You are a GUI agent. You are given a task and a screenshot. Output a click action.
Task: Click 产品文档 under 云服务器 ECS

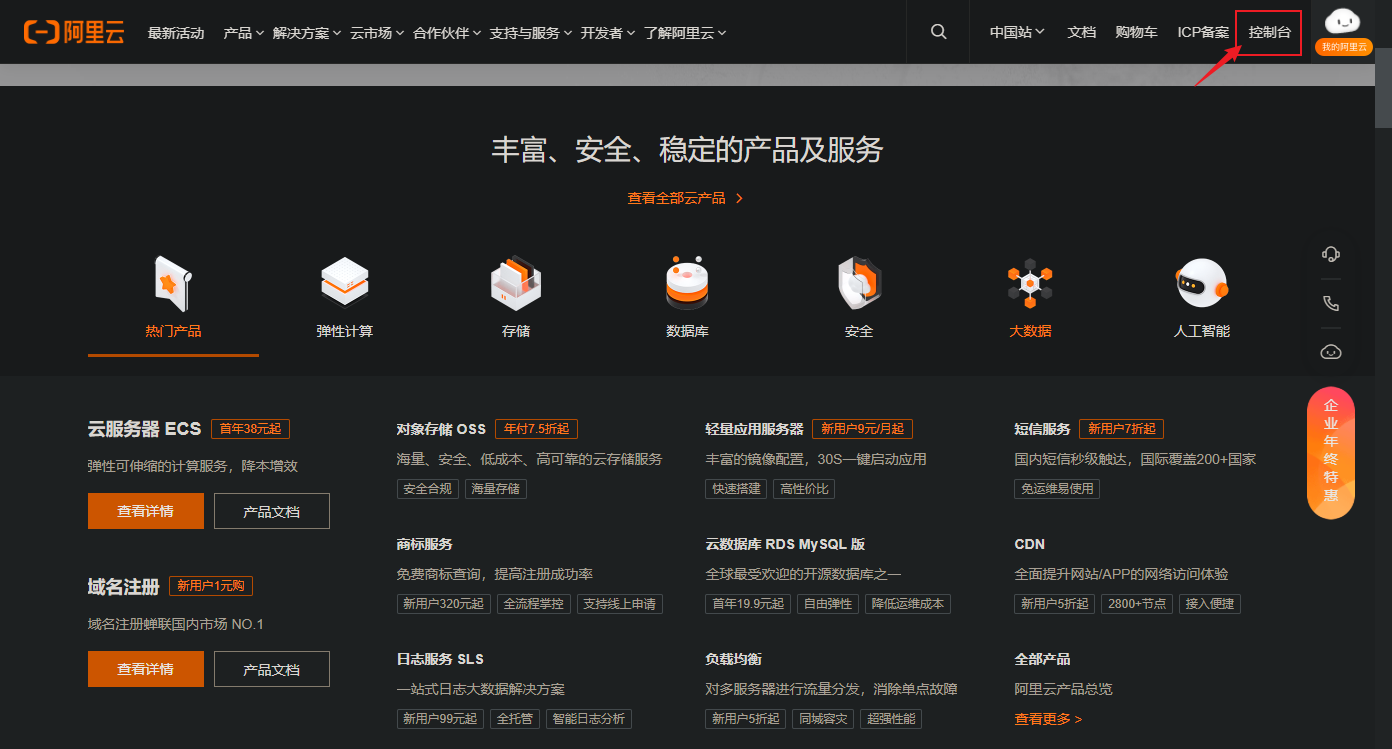pos(272,511)
